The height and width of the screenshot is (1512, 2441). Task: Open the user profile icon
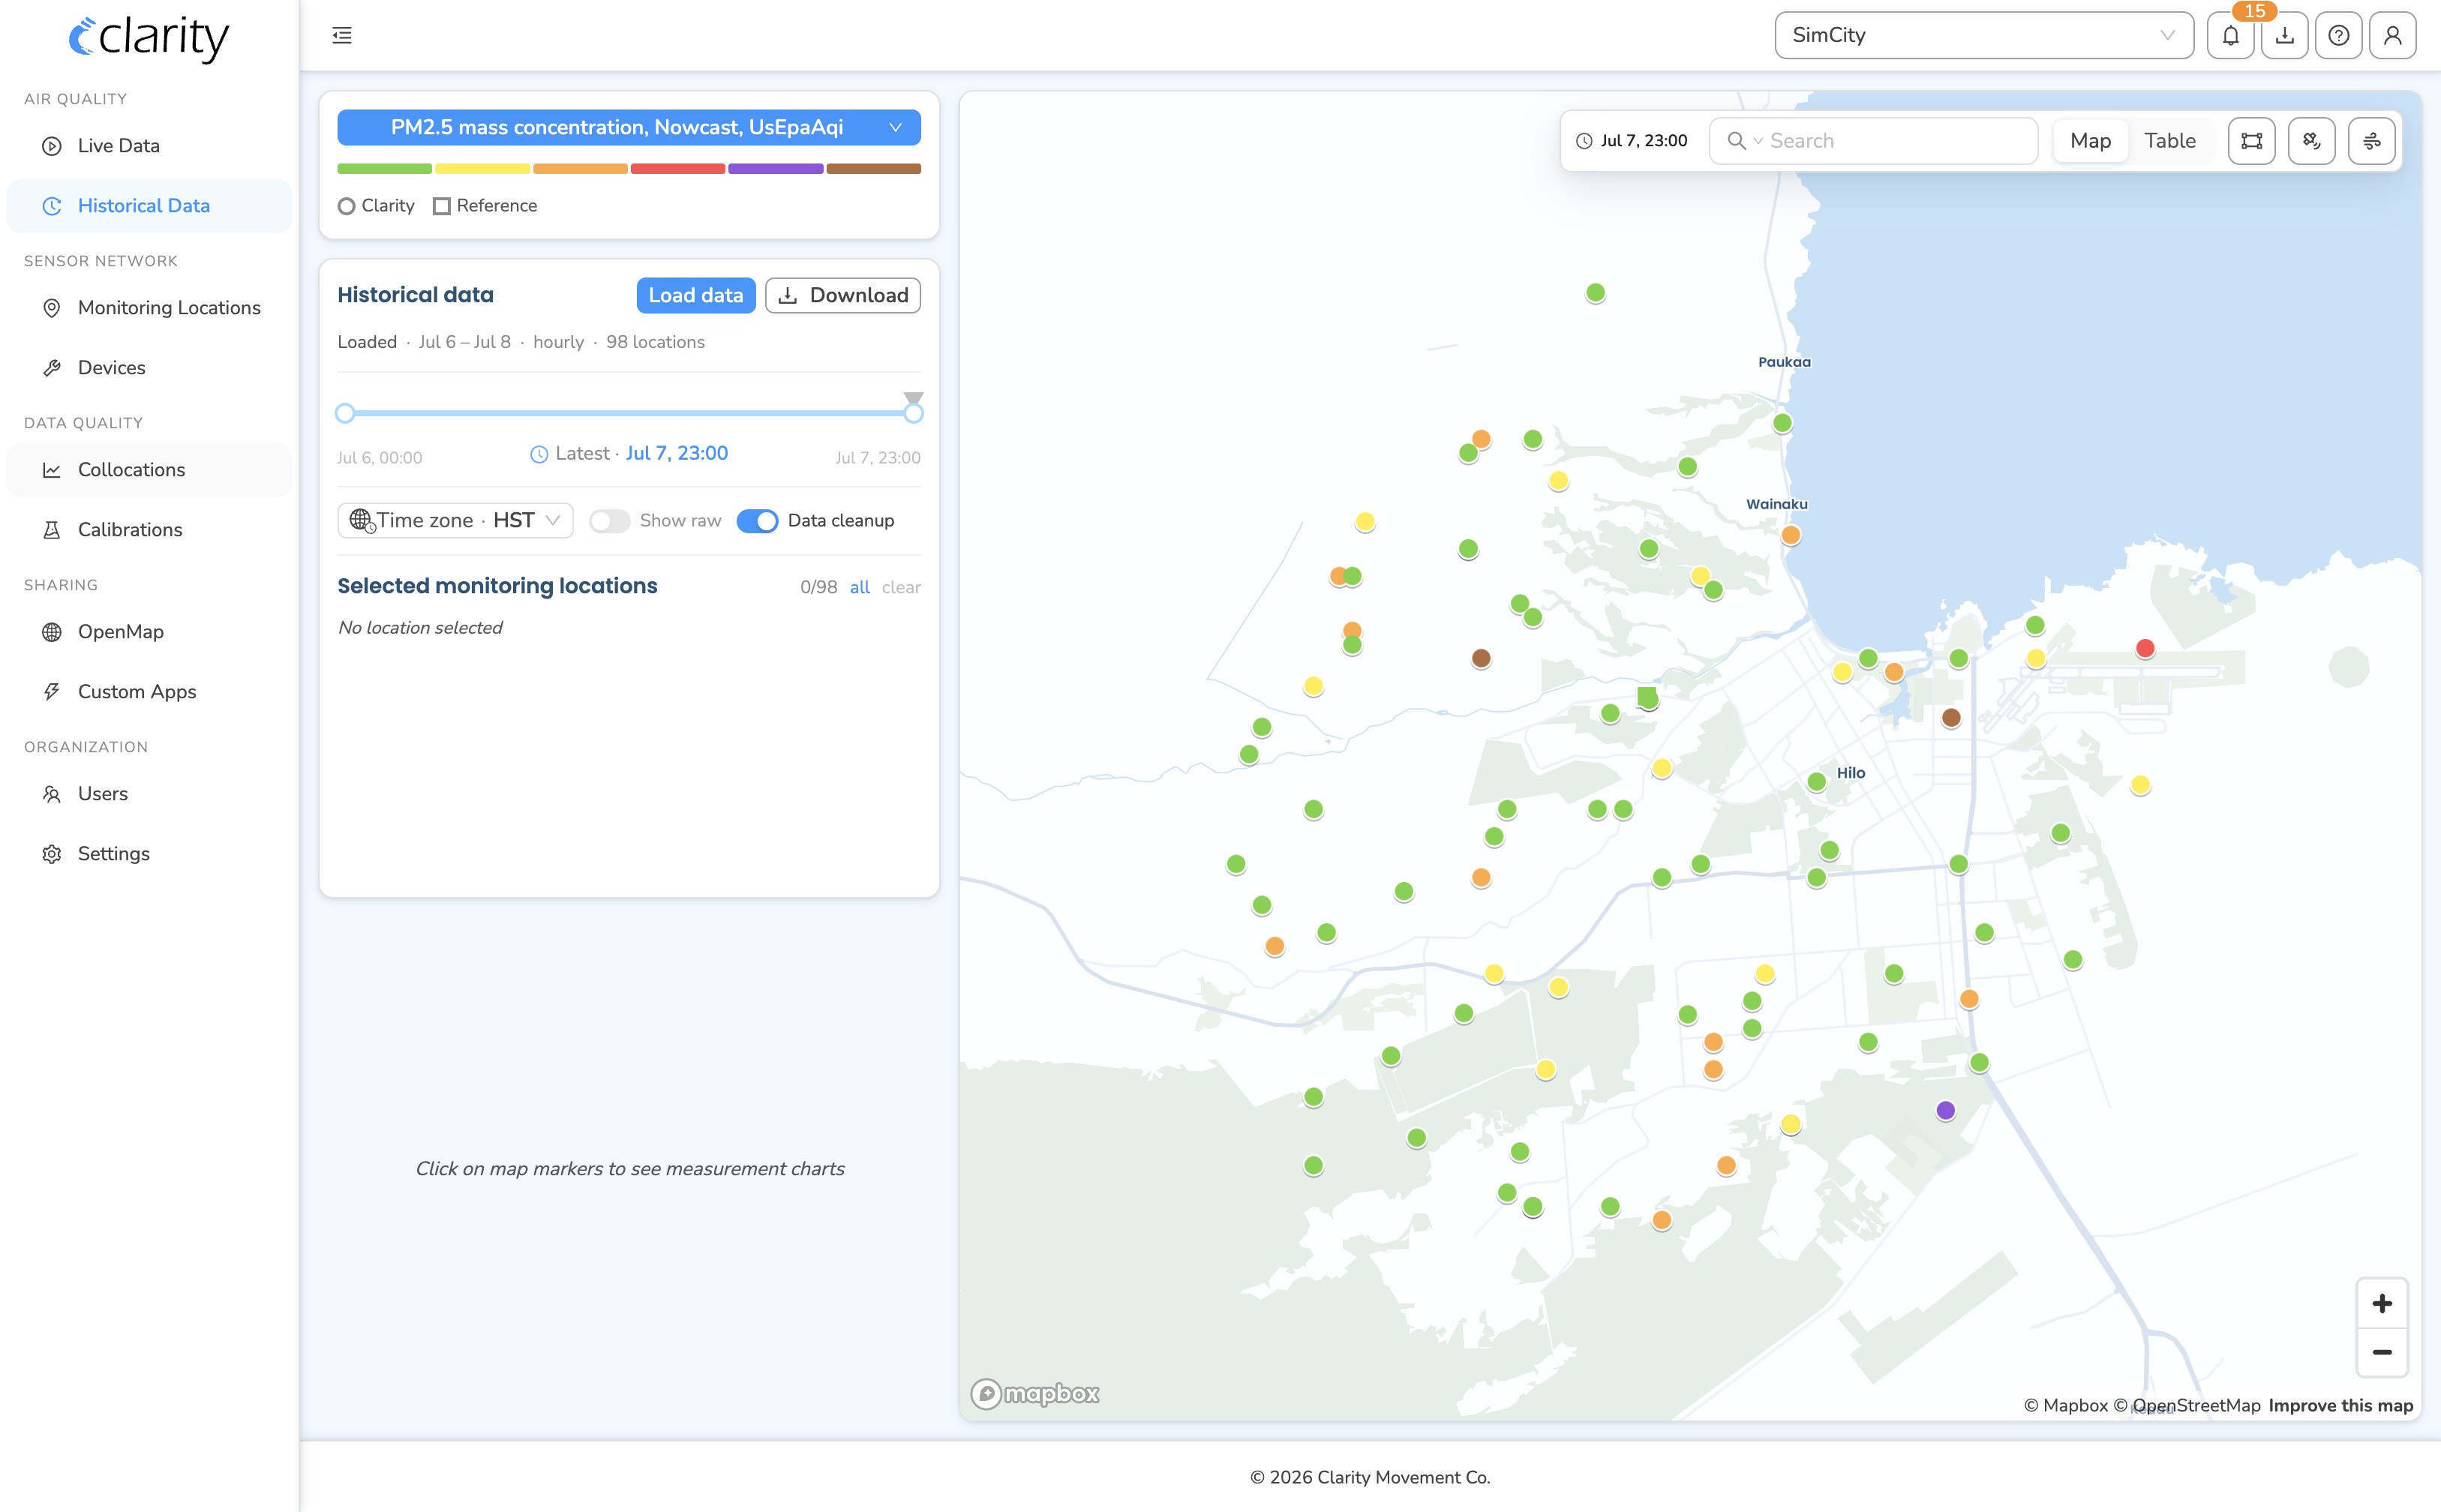2392,36
